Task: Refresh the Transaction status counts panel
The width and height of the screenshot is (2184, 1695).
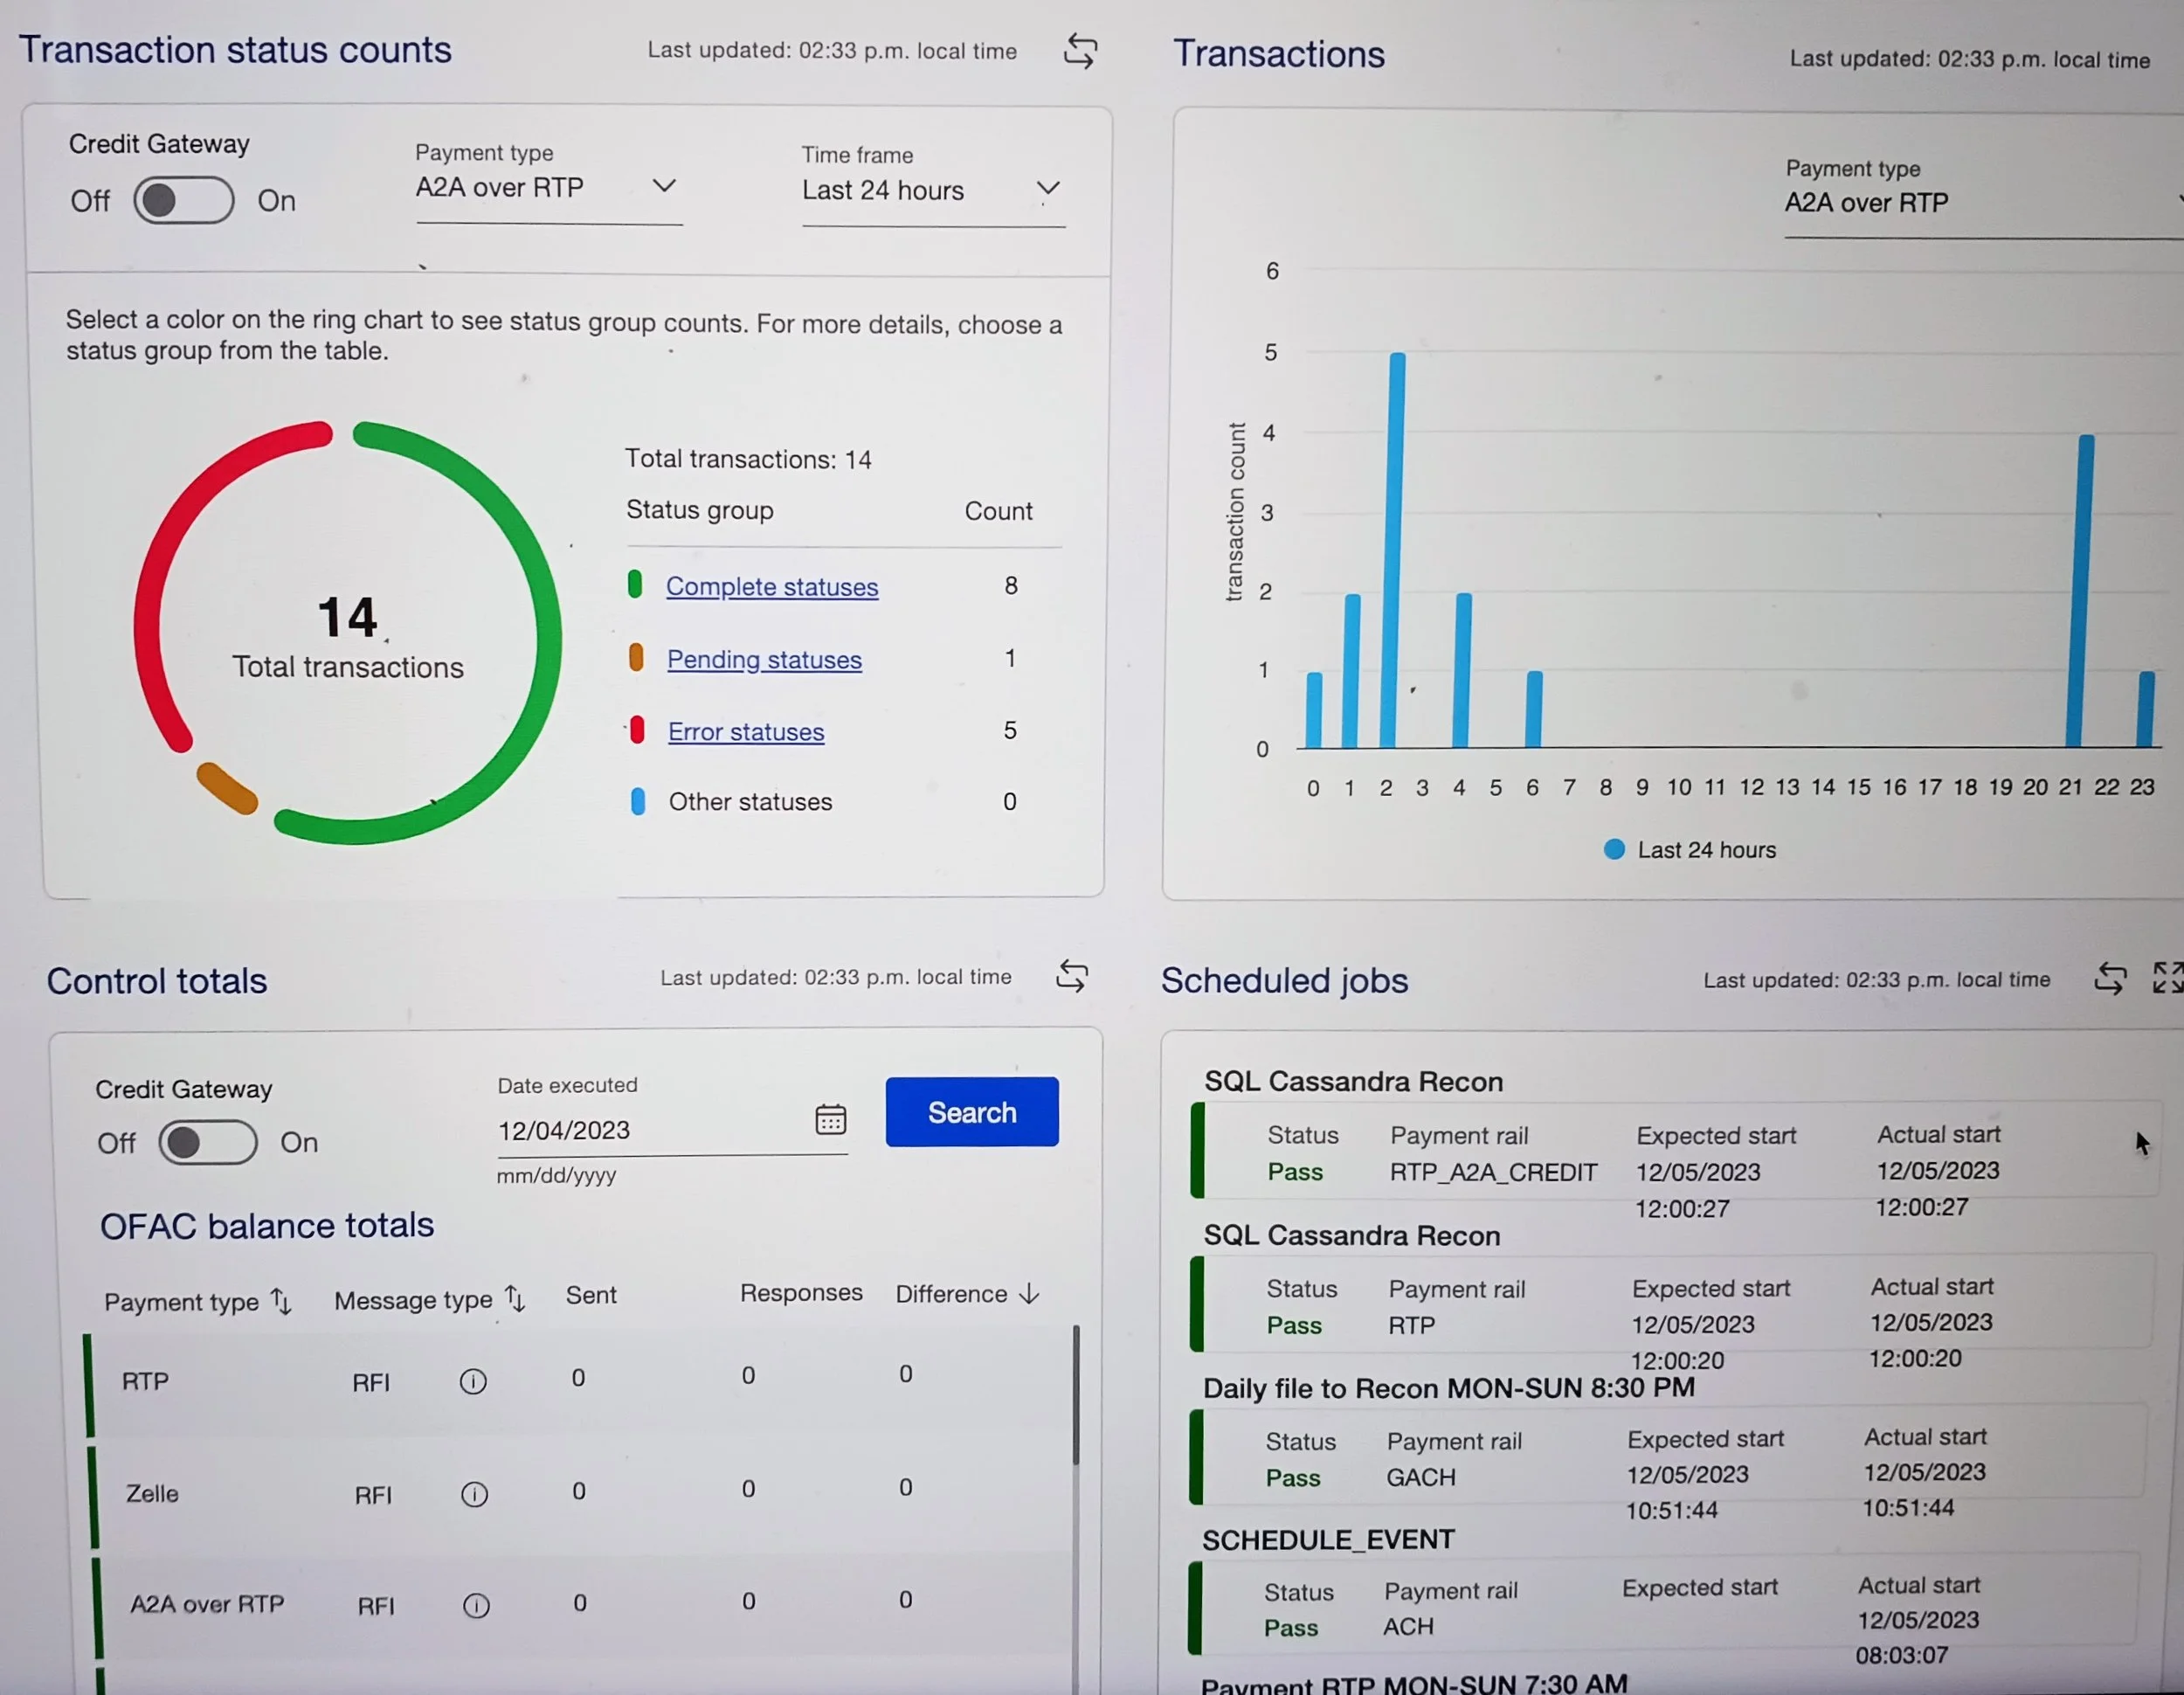Action: click(x=1080, y=51)
